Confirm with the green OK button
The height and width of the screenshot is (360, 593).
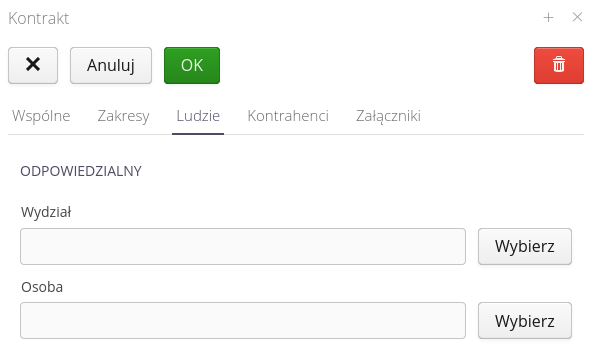pos(192,65)
